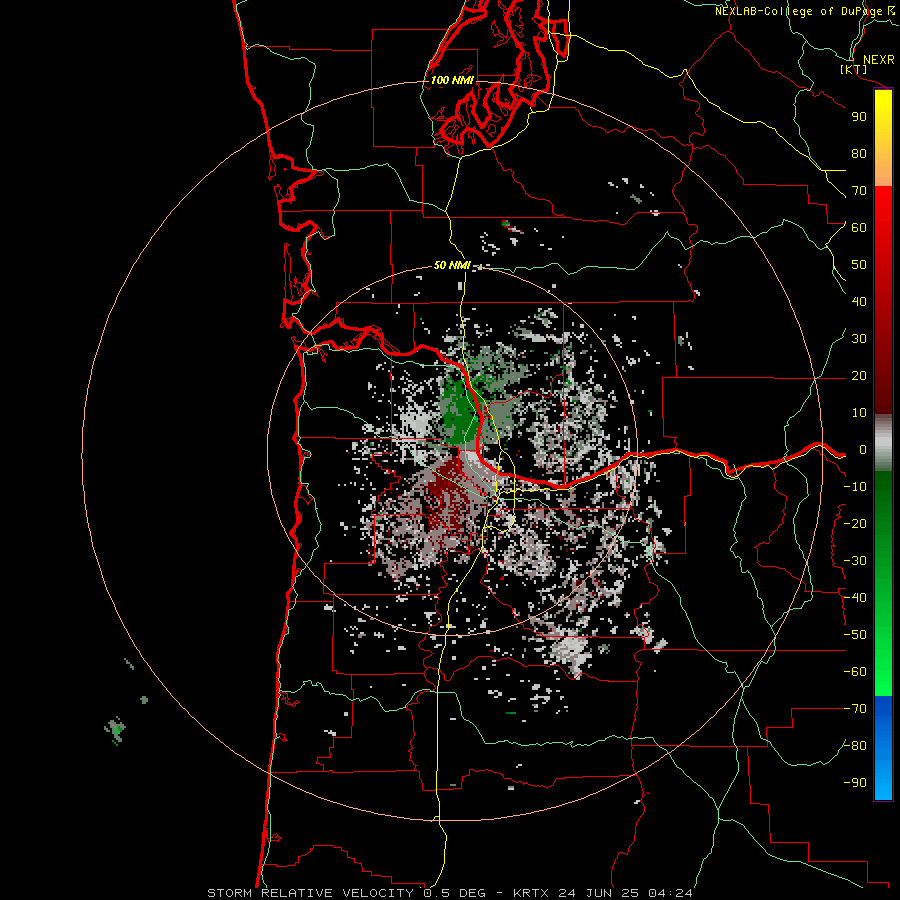Click the -20 value on the velocity scale
This screenshot has height=900, width=900.
pos(855,523)
